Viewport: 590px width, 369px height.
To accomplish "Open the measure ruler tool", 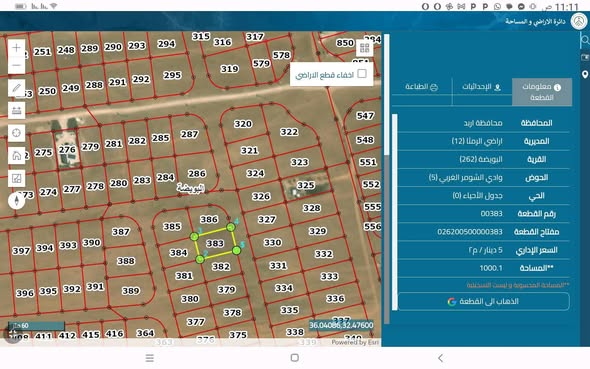I will click(16, 111).
